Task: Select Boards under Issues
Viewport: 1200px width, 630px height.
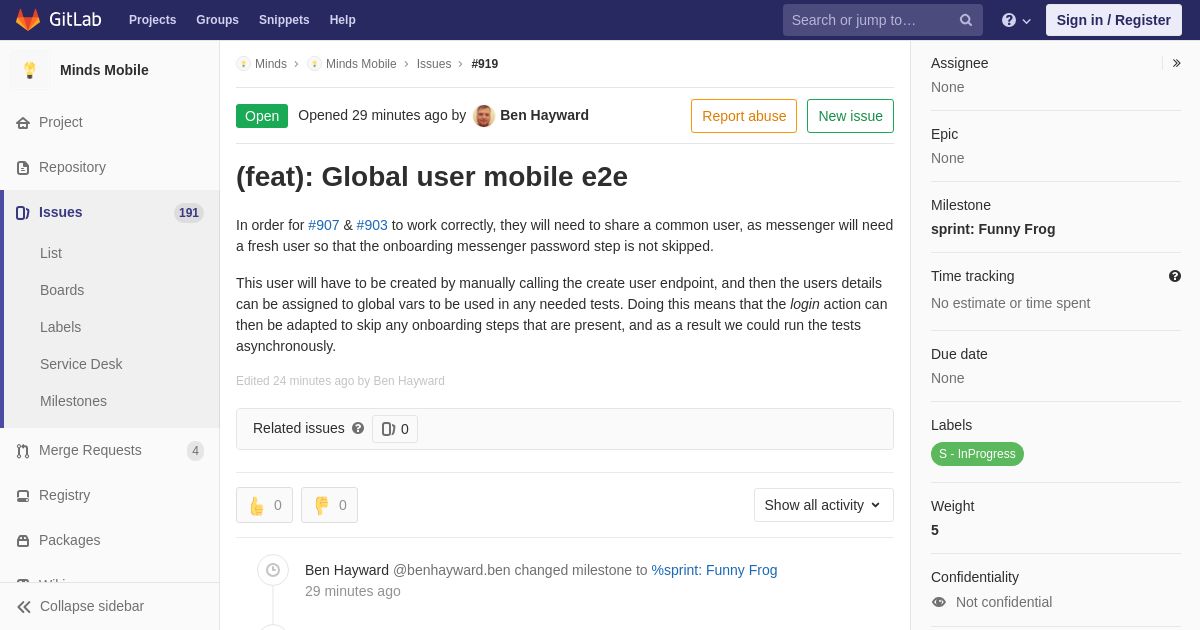Action: pos(62,290)
